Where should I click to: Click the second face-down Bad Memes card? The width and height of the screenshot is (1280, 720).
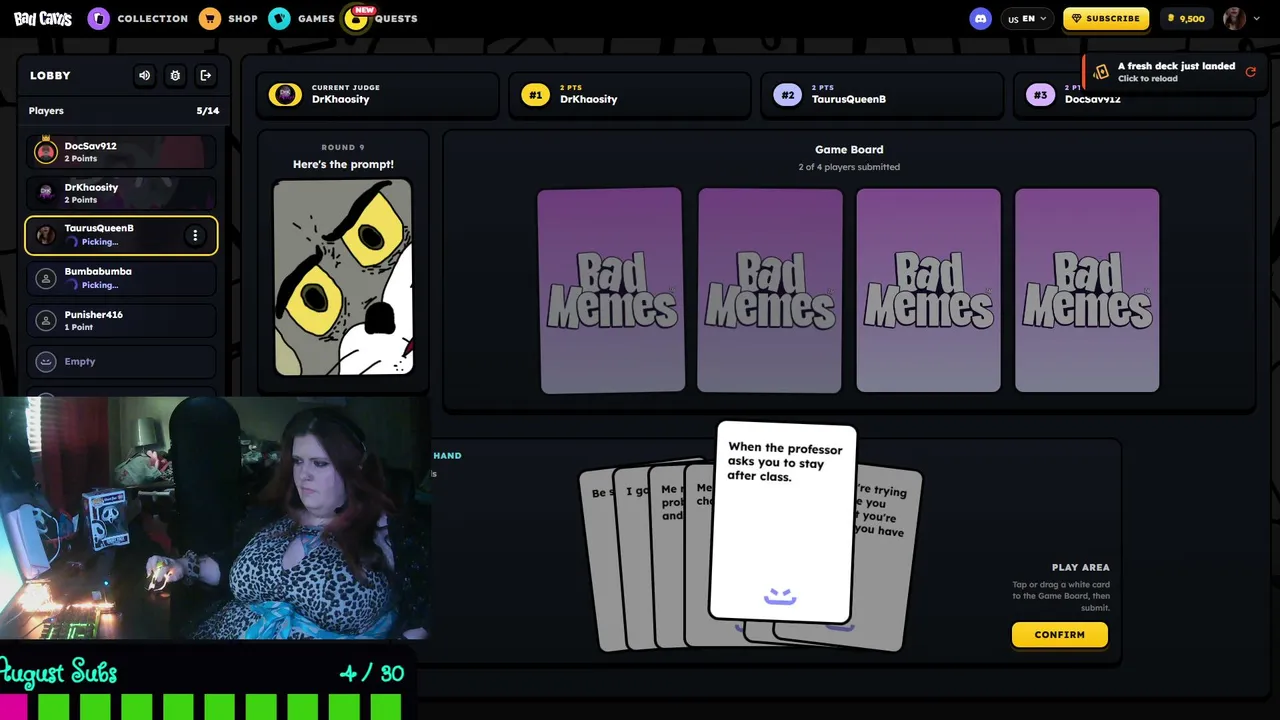[769, 290]
